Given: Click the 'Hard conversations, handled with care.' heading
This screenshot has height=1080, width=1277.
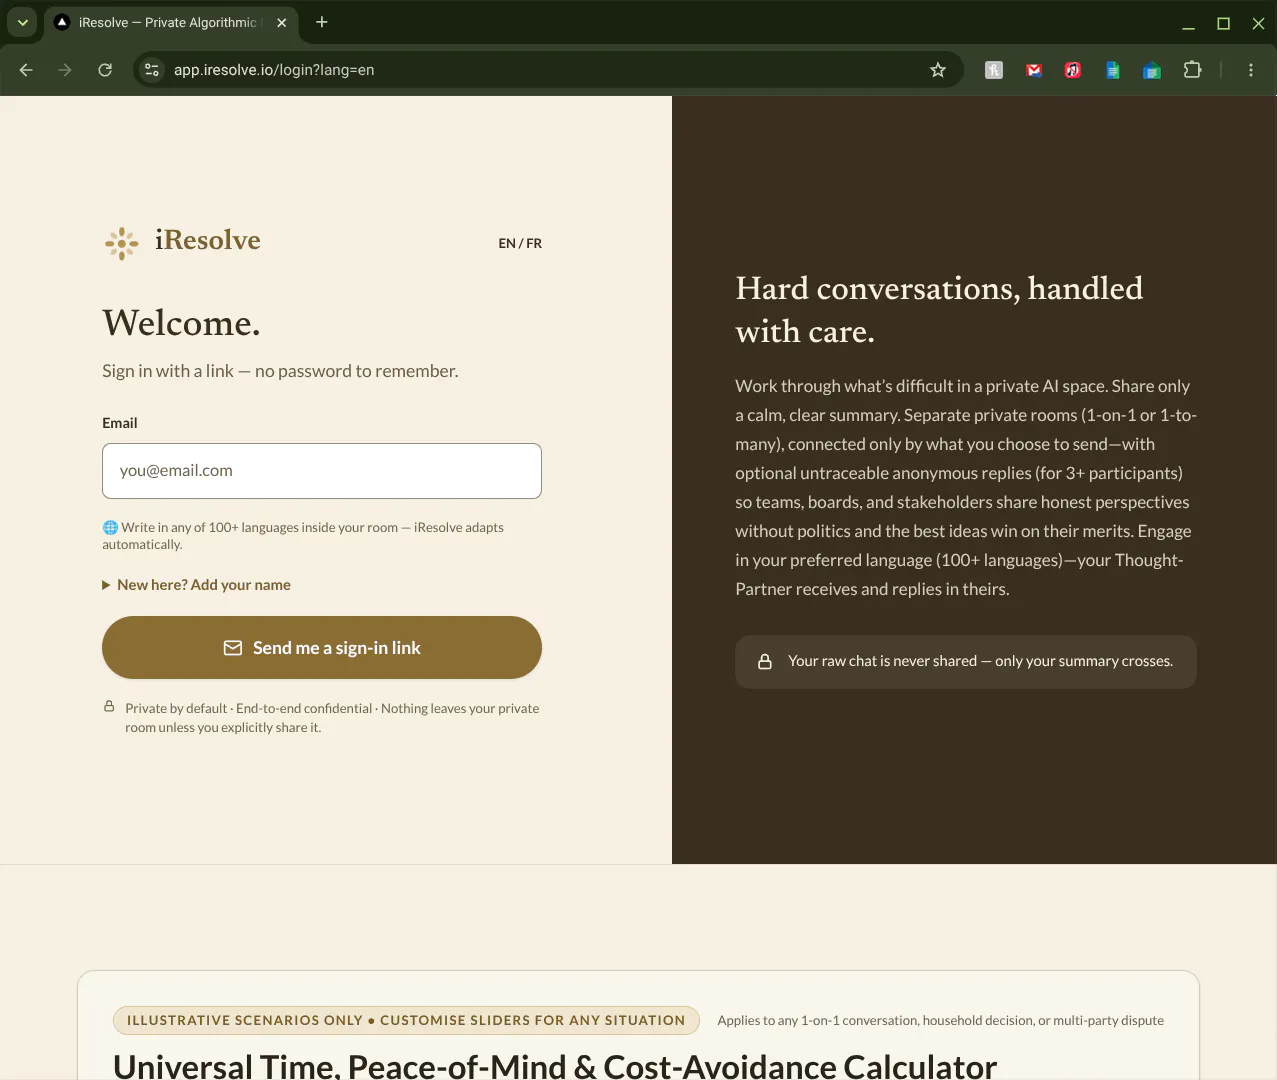Looking at the screenshot, I should (x=939, y=310).
